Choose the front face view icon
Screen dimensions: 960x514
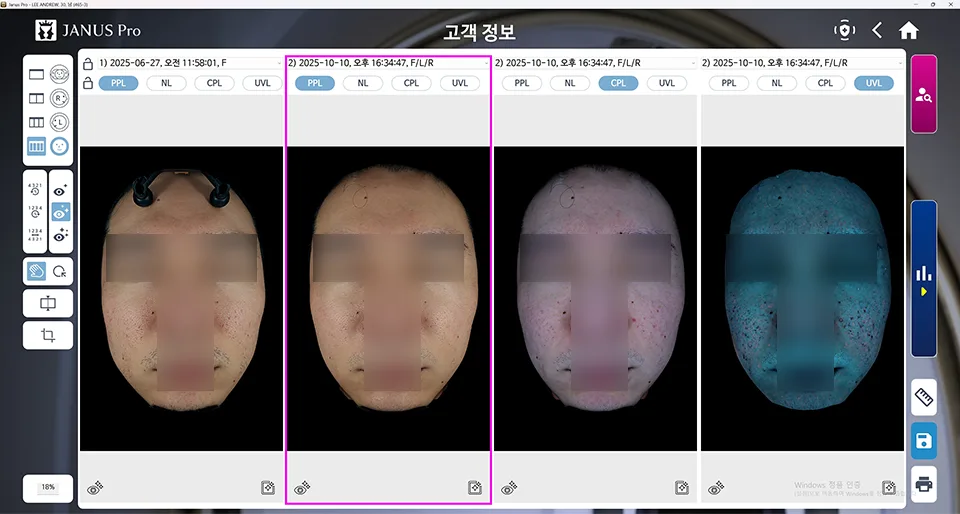tap(59, 146)
